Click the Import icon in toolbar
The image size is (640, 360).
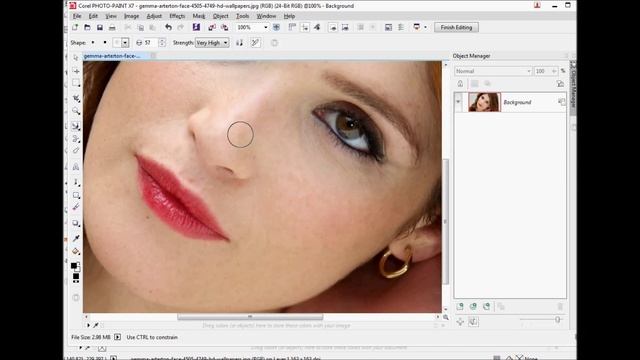click(x=212, y=27)
